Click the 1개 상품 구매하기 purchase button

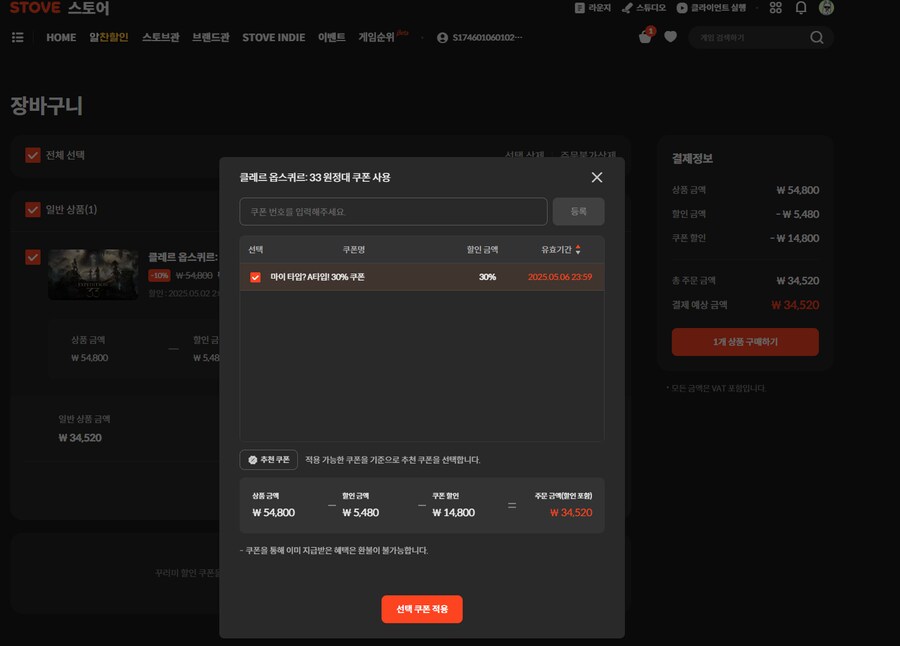click(745, 341)
